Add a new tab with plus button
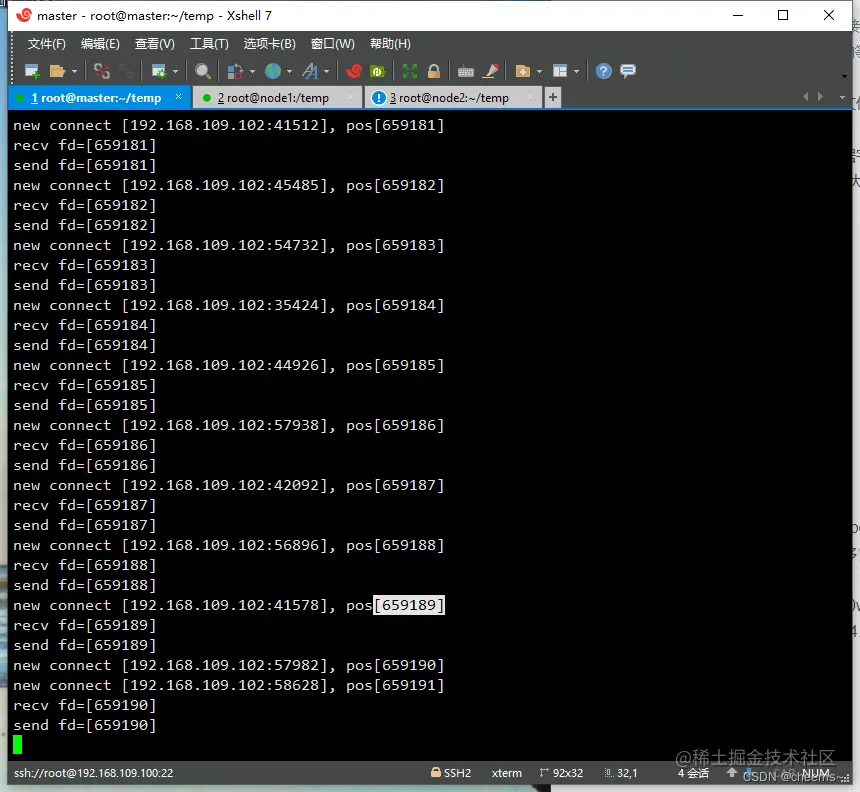This screenshot has height=792, width=860. [x=553, y=97]
